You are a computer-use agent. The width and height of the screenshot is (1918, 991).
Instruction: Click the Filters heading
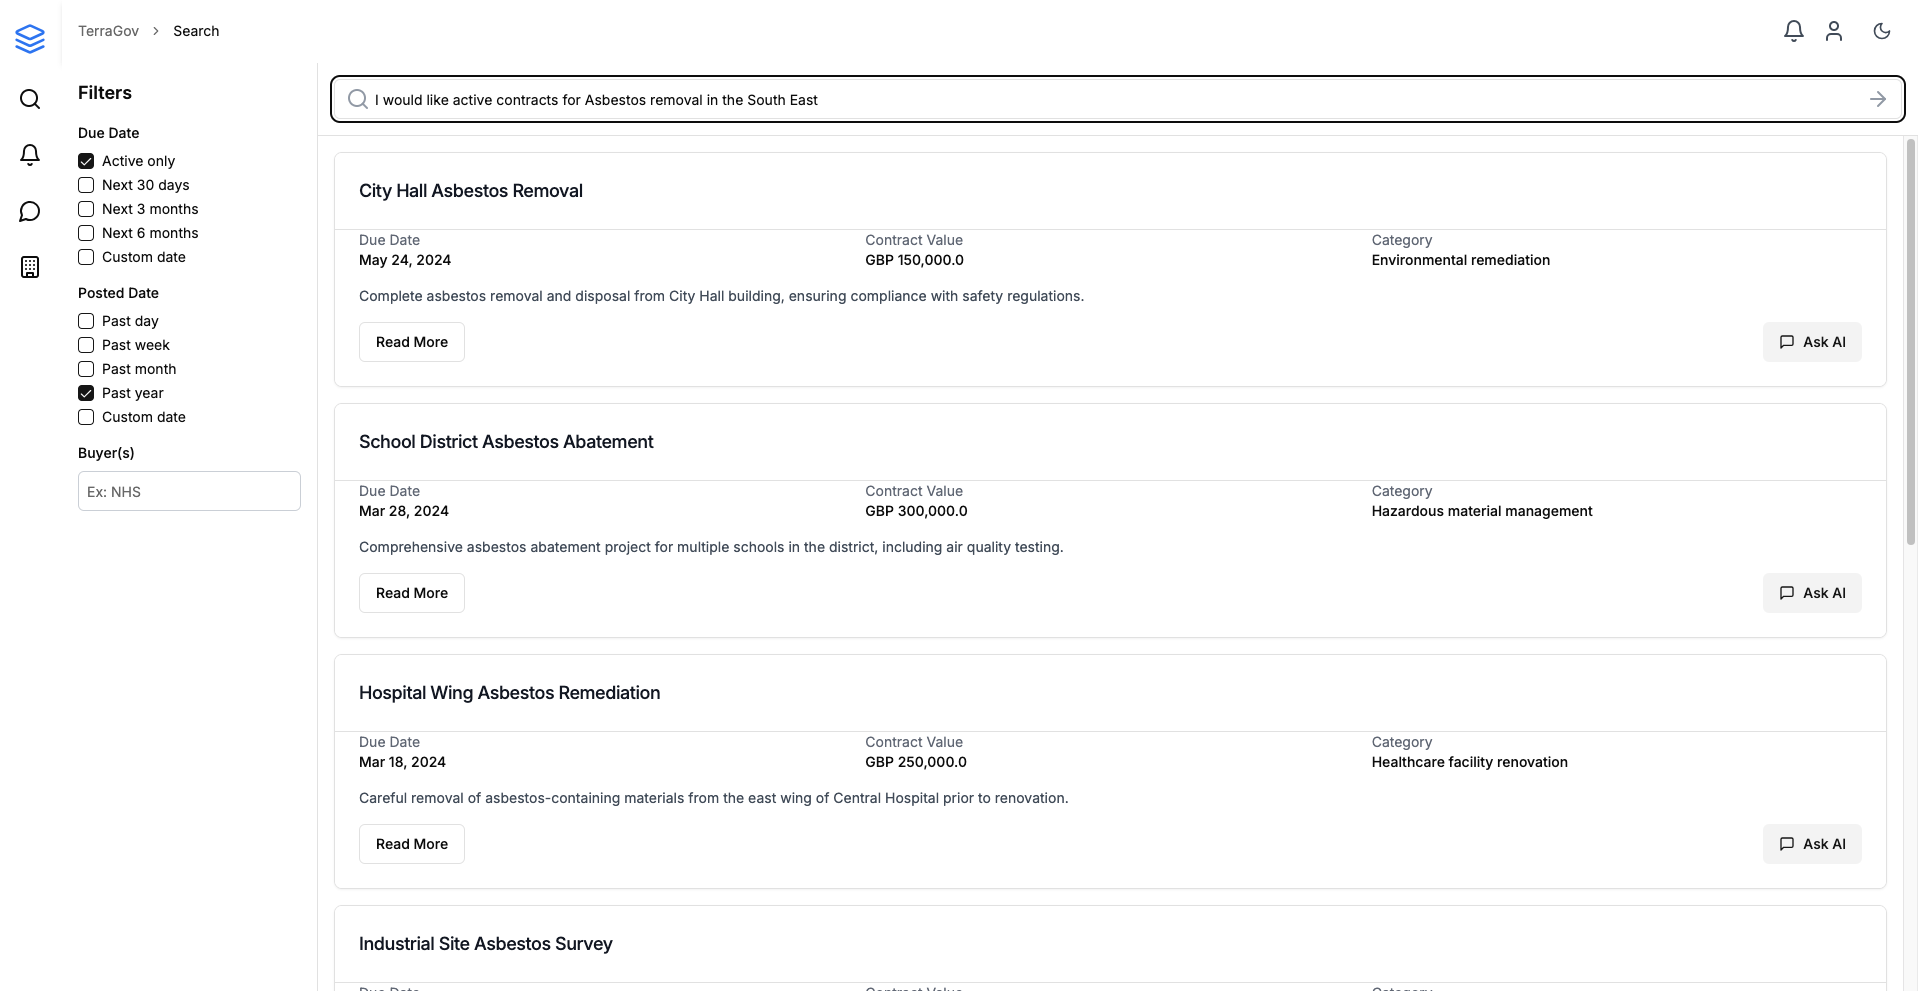(x=105, y=93)
